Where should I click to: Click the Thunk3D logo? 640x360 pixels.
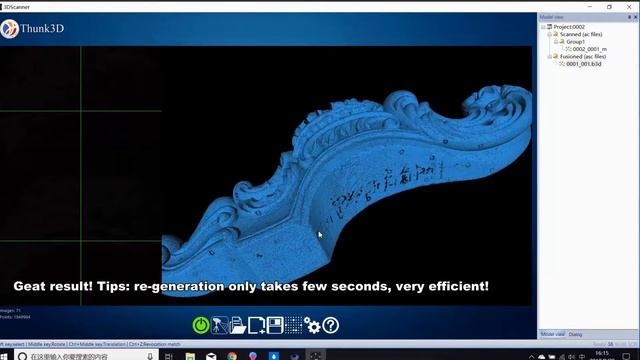point(32,29)
